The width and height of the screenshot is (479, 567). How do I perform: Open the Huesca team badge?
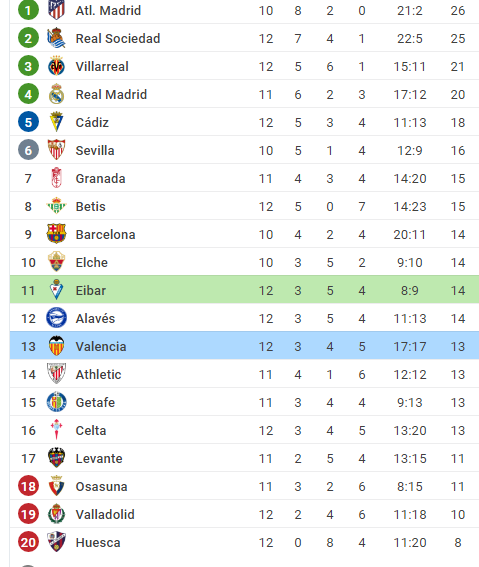click(x=56, y=542)
